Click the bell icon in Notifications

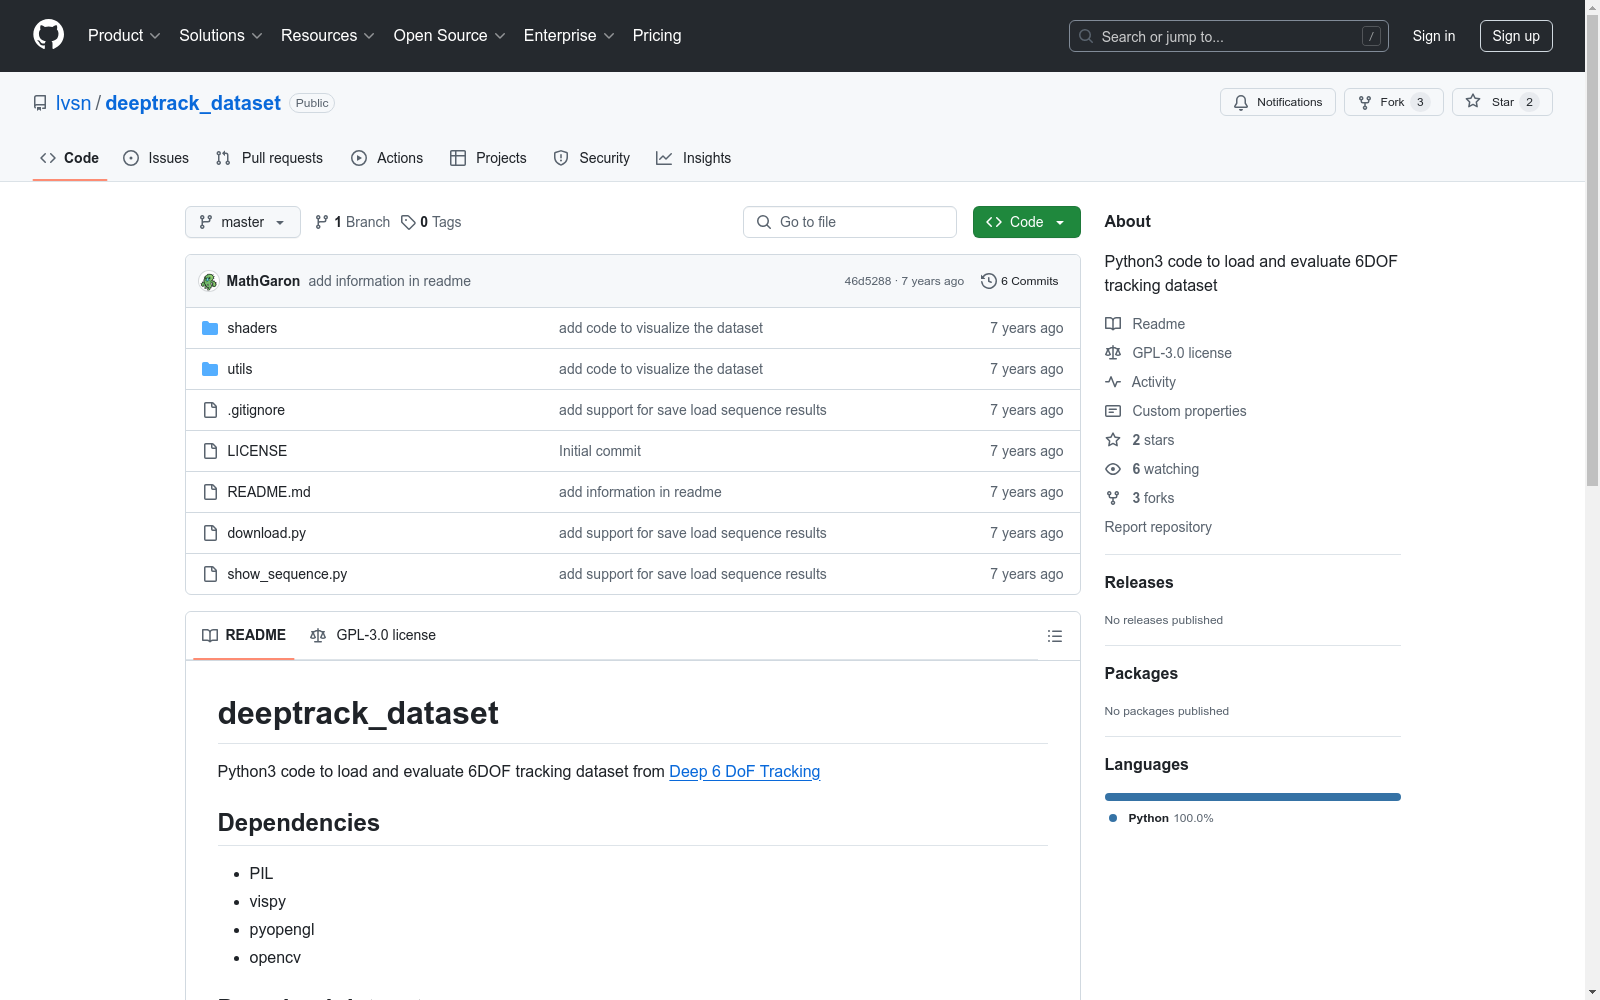click(x=1241, y=102)
